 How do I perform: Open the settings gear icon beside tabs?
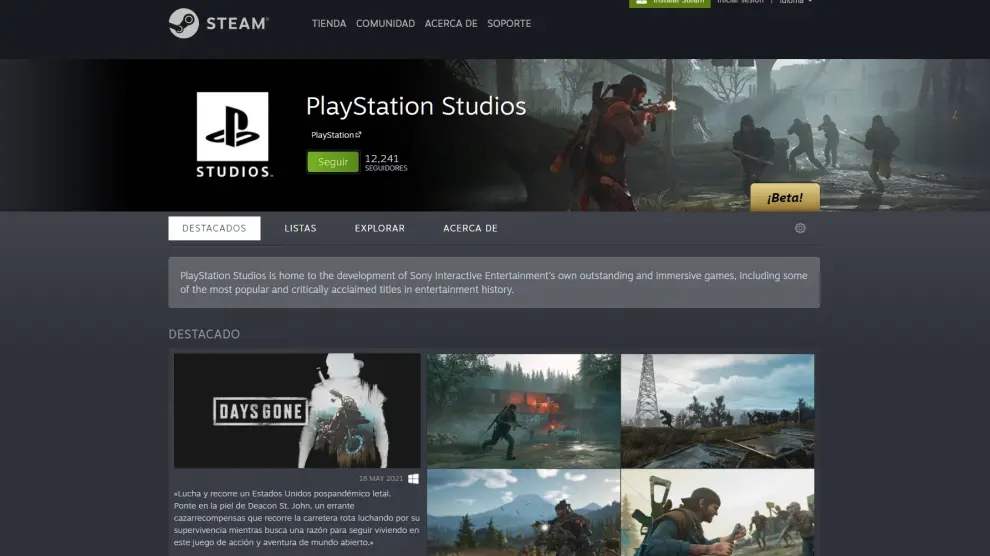click(x=800, y=228)
